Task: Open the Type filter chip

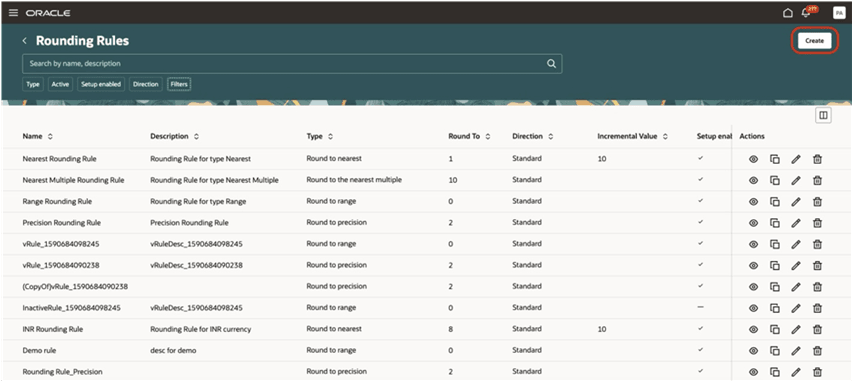Action: click(33, 84)
